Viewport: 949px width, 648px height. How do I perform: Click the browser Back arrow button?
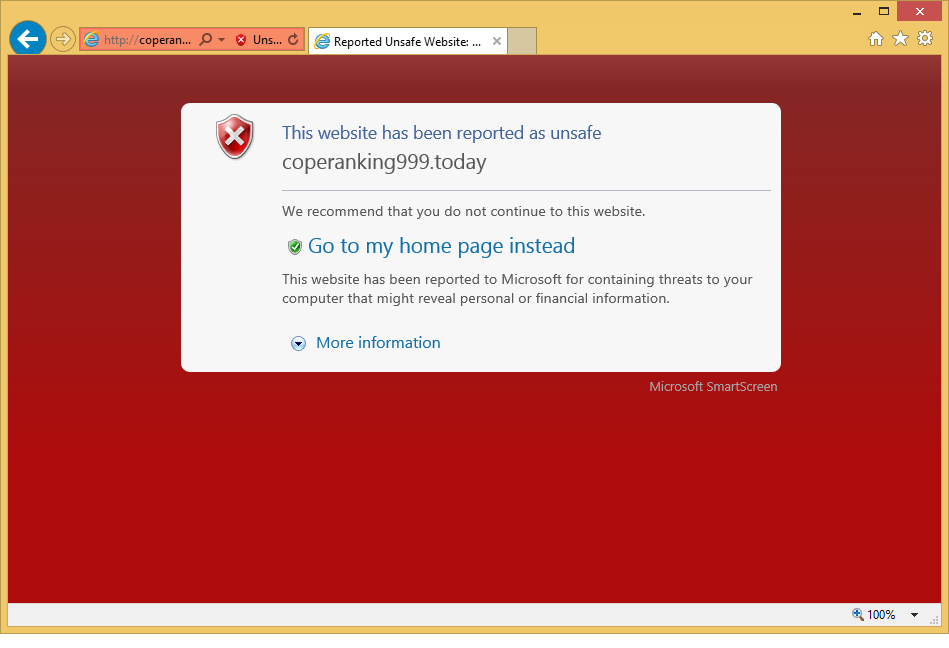click(x=27, y=39)
